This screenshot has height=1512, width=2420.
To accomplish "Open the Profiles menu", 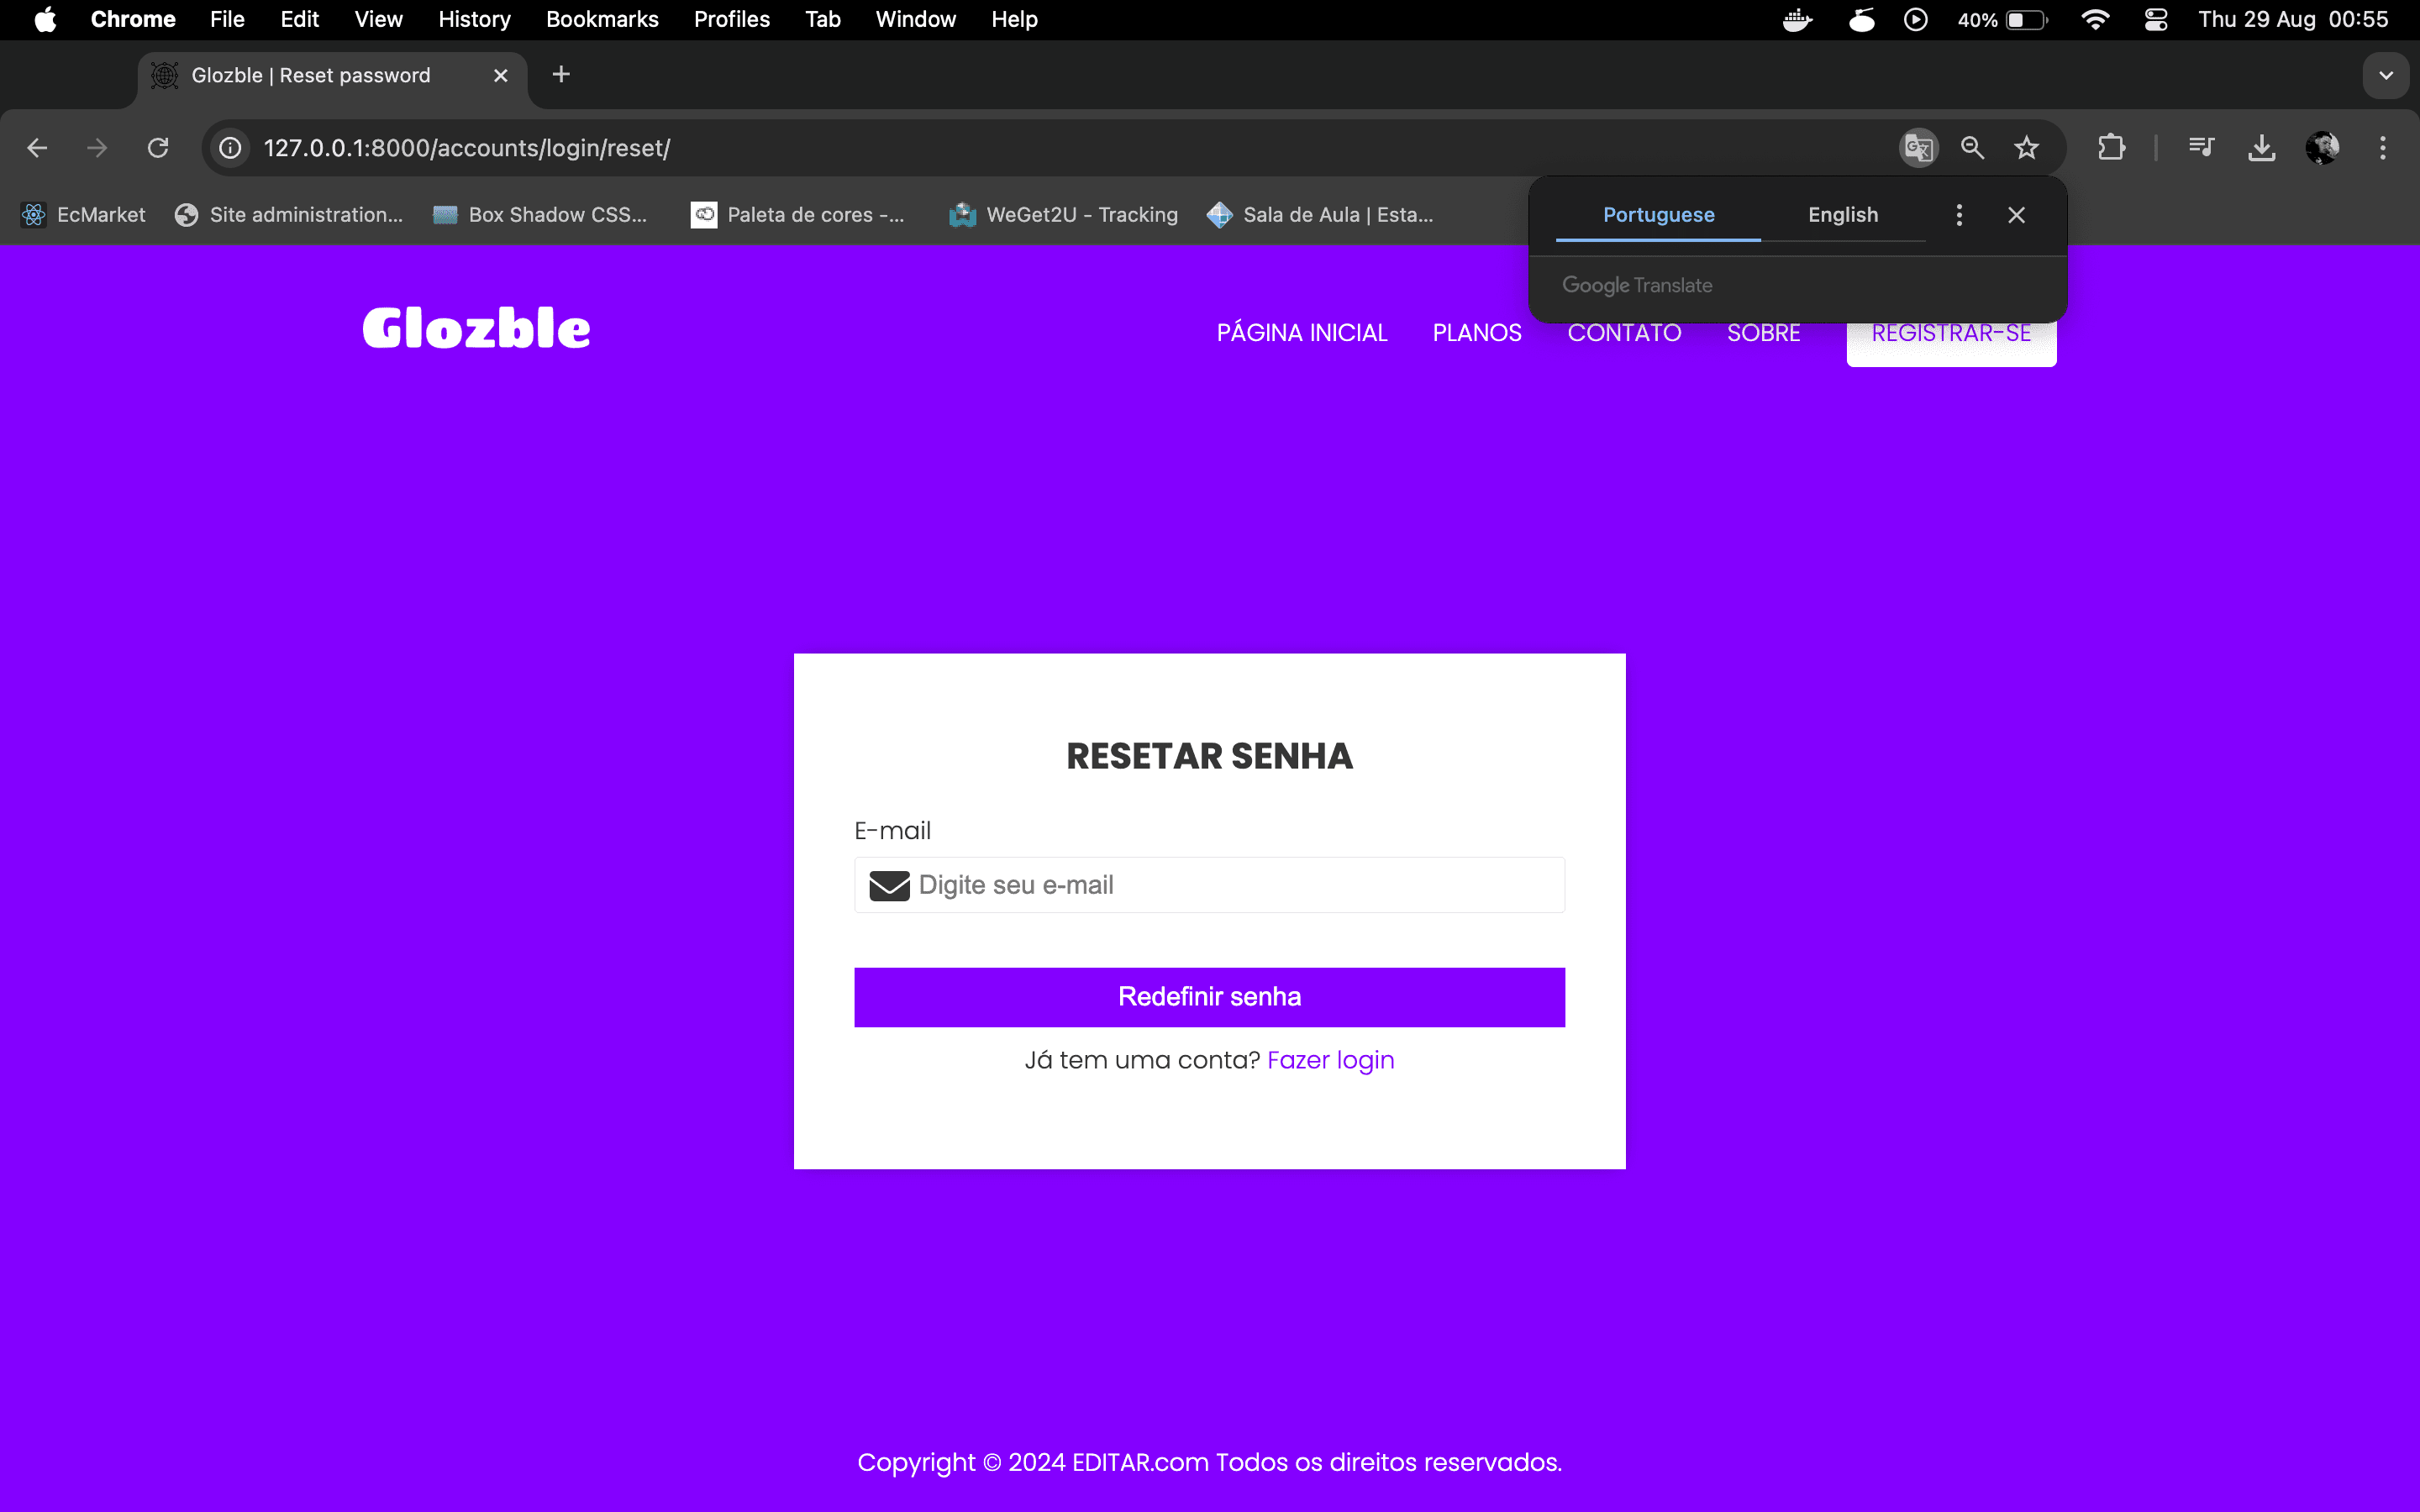I will coord(732,20).
